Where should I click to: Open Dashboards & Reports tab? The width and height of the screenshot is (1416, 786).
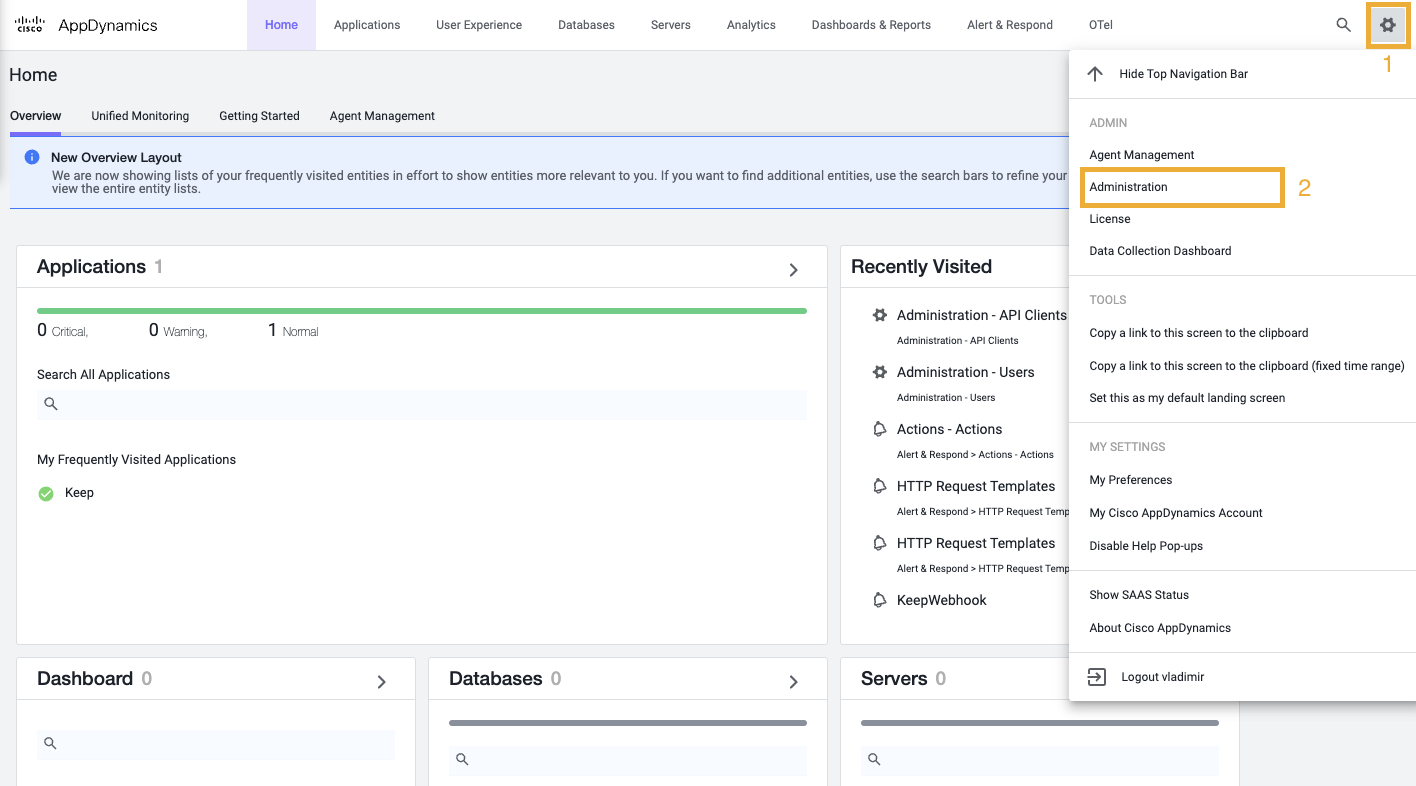tap(871, 25)
